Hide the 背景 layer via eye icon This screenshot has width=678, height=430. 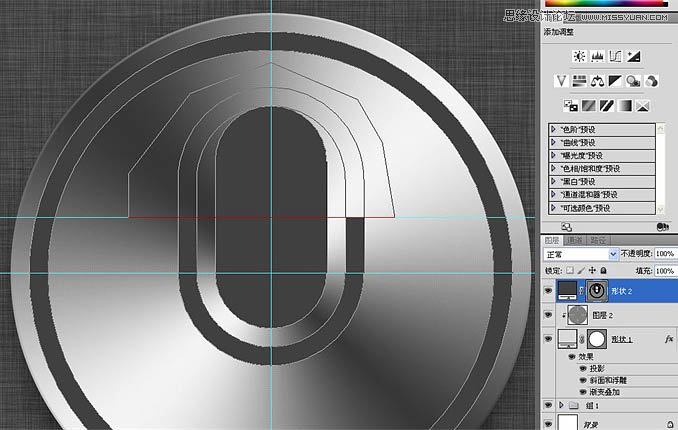click(x=548, y=424)
